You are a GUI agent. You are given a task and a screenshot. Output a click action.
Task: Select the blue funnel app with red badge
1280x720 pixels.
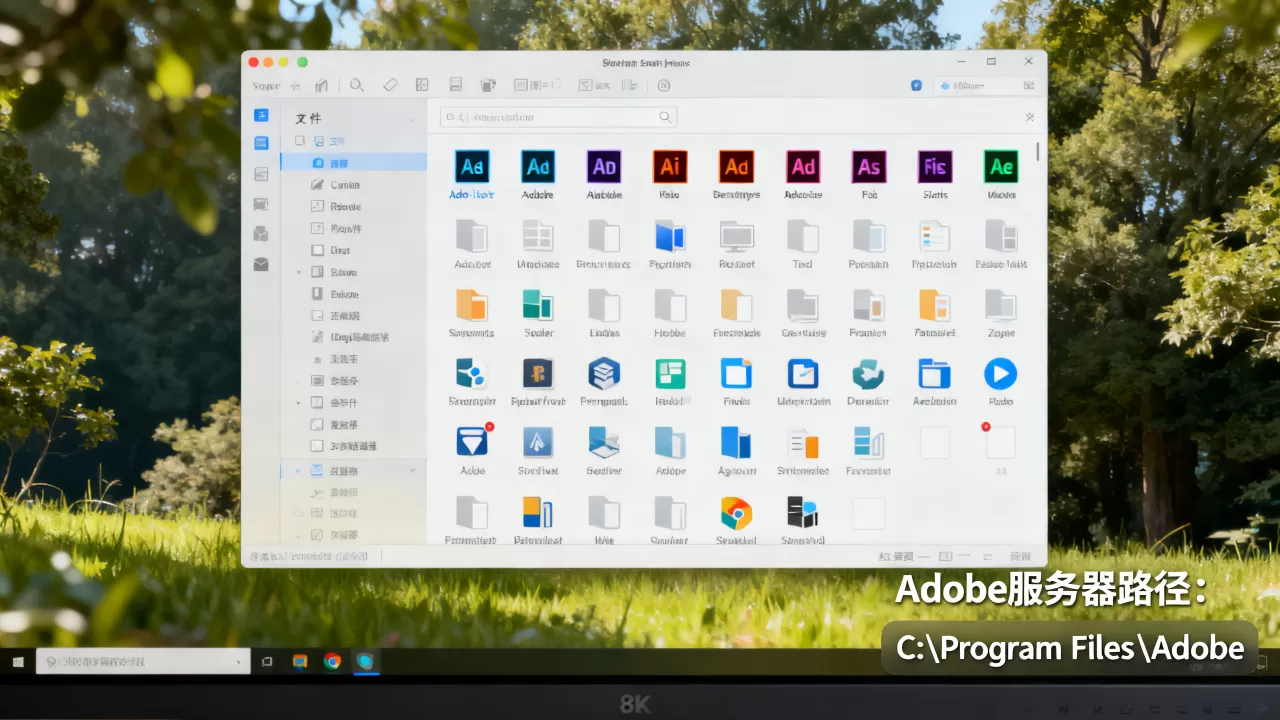(x=471, y=442)
